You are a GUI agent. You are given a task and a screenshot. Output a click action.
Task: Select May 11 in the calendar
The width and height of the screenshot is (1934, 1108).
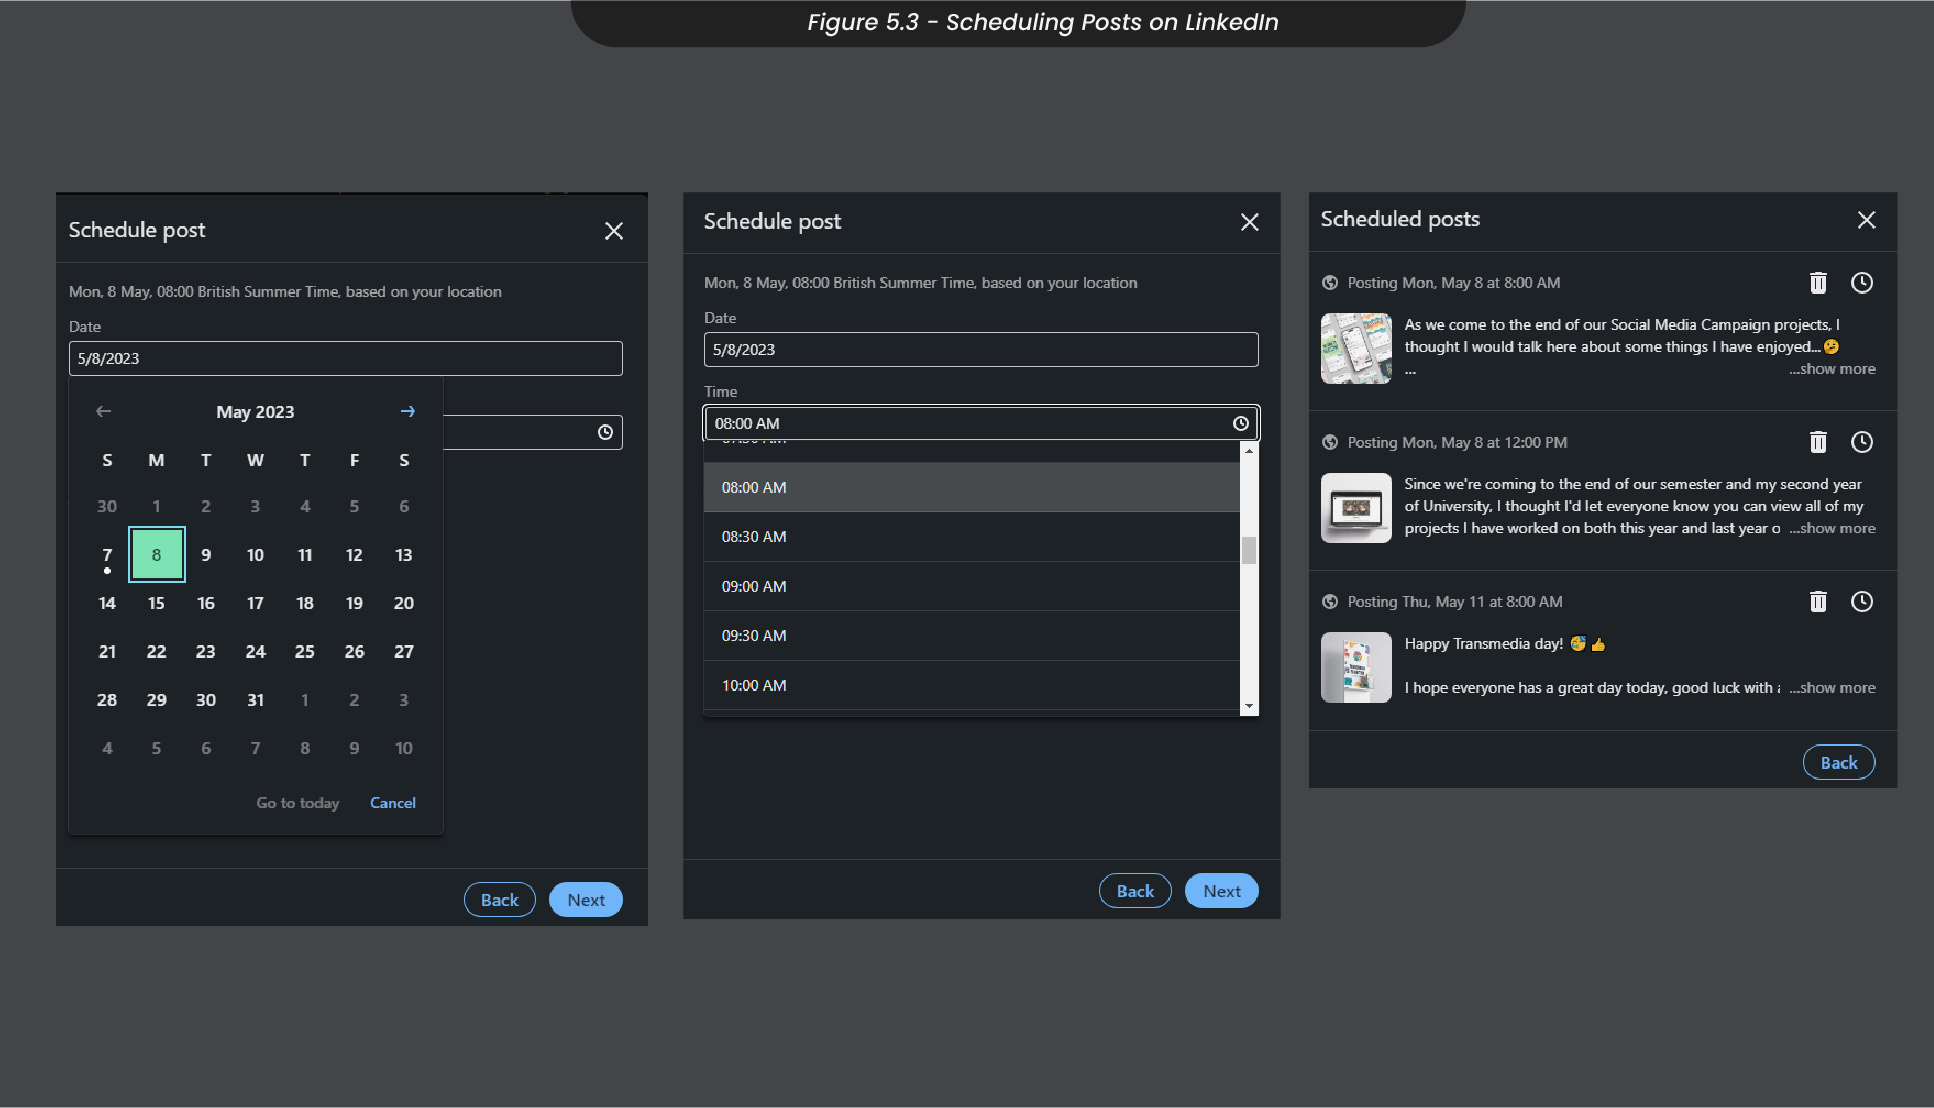(305, 555)
